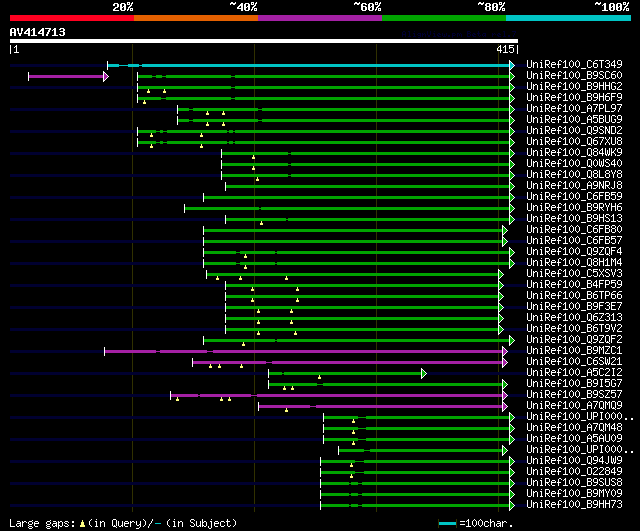Select the UniRef100_B9I5G7 label
Screen dimensions: 640x531
tap(574, 384)
